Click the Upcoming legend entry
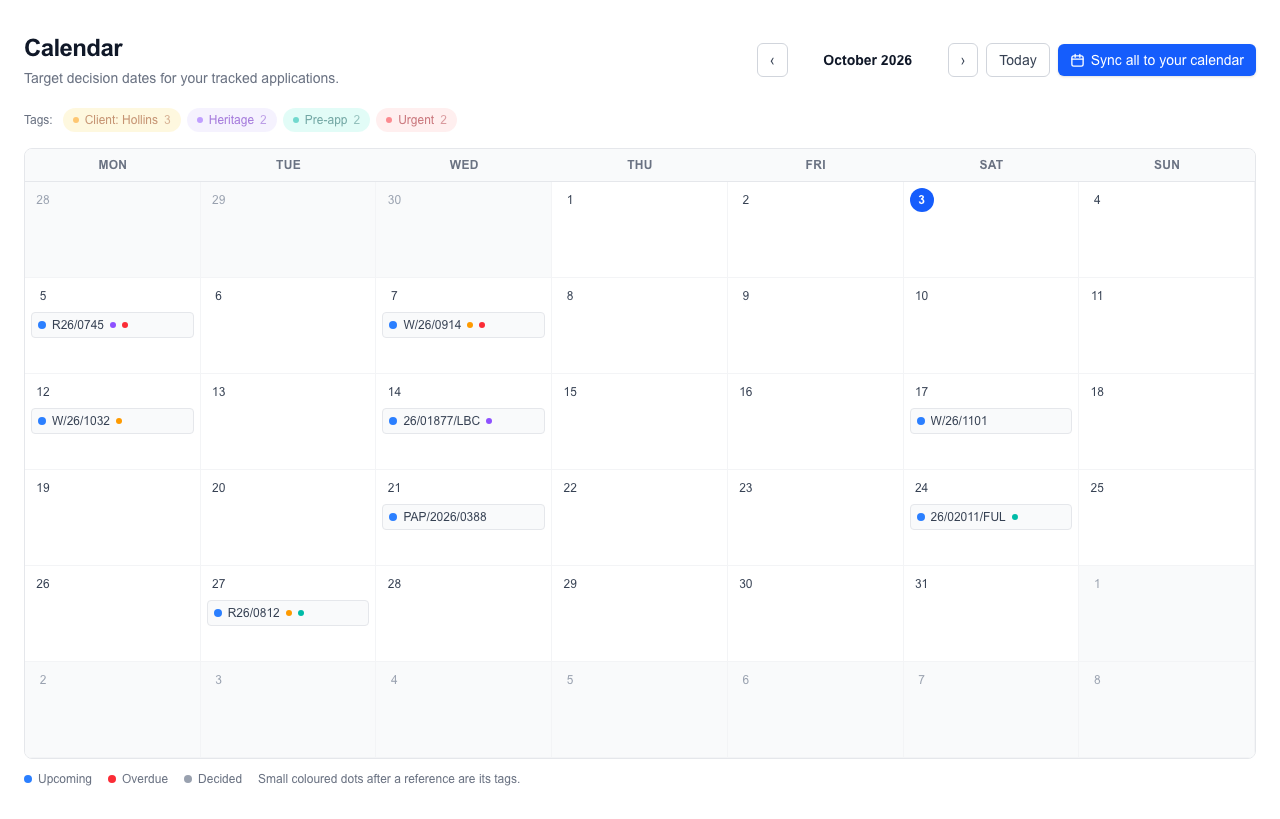Screen dimensions: 1280x819 (x=58, y=779)
